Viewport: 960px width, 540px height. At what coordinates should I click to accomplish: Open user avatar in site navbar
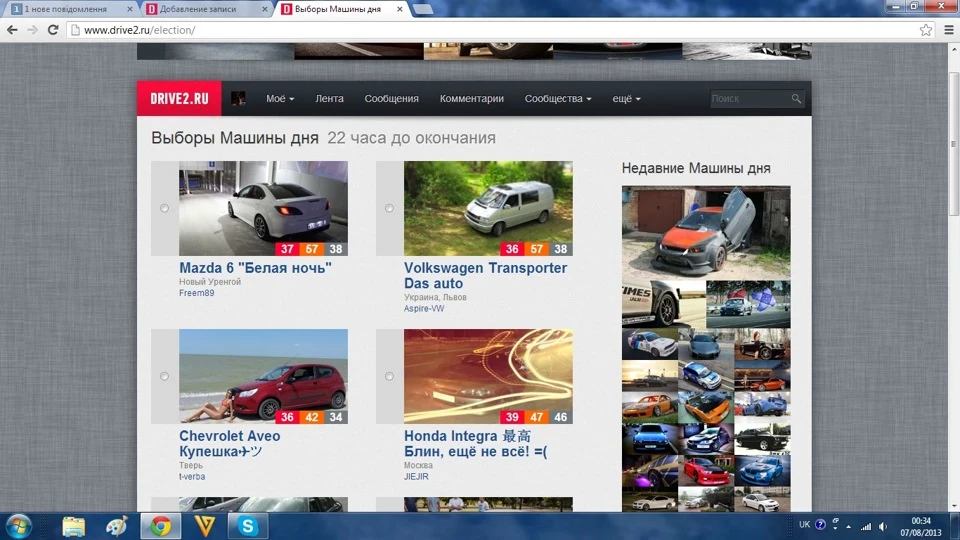238,98
